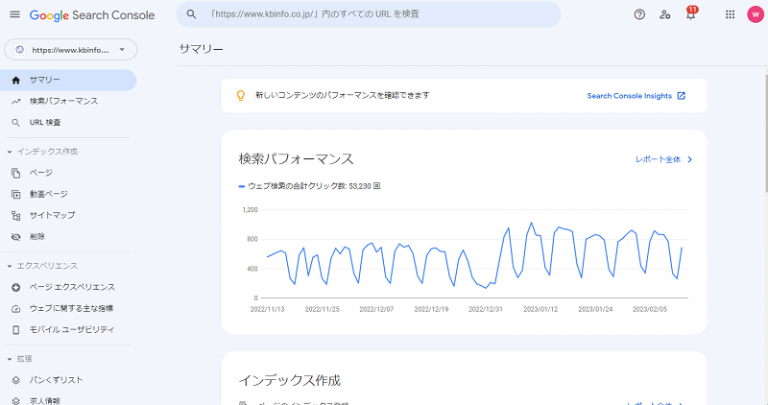Image resolution: width=768 pixels, height=405 pixels.
Task: Click the Google Search Console logo
Action: [x=92, y=15]
